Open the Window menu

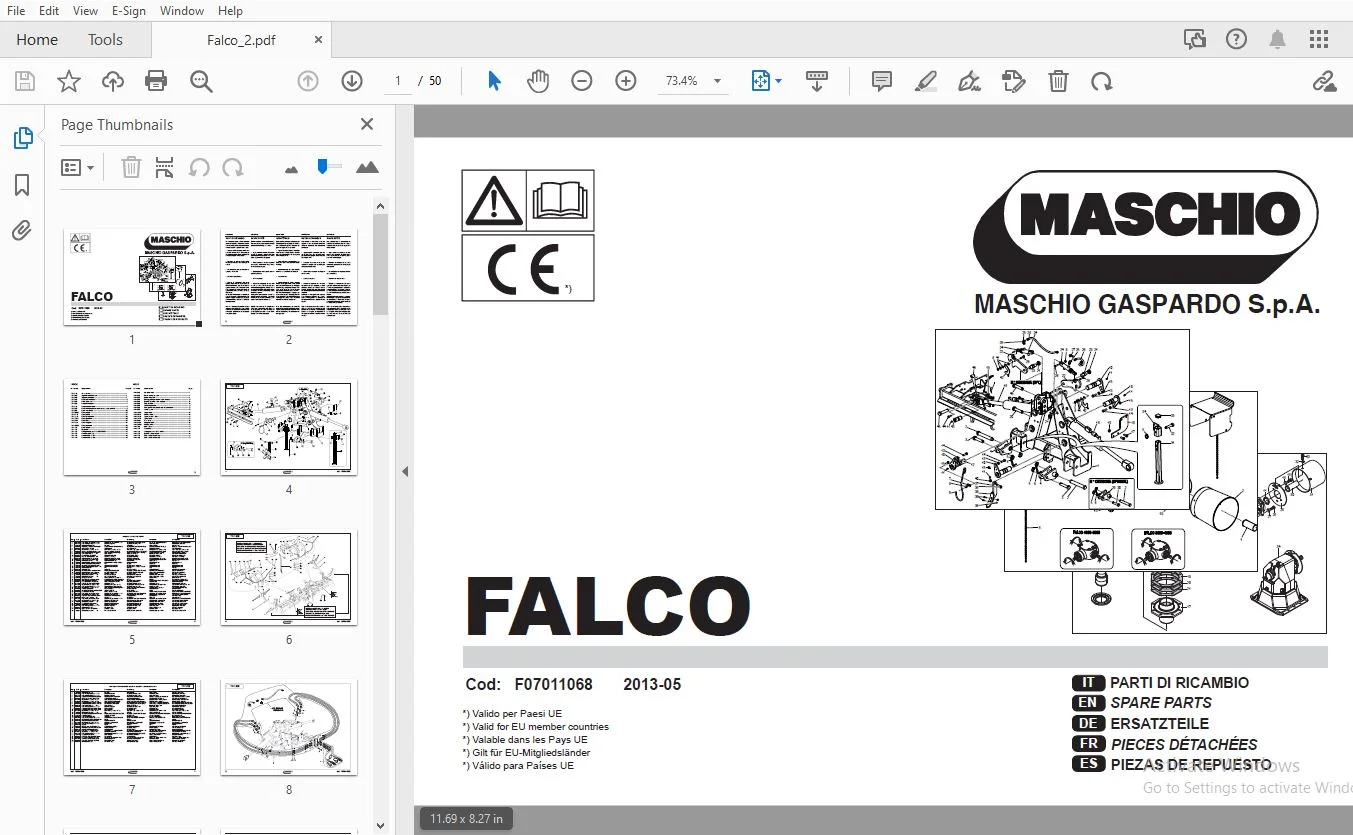(x=182, y=10)
